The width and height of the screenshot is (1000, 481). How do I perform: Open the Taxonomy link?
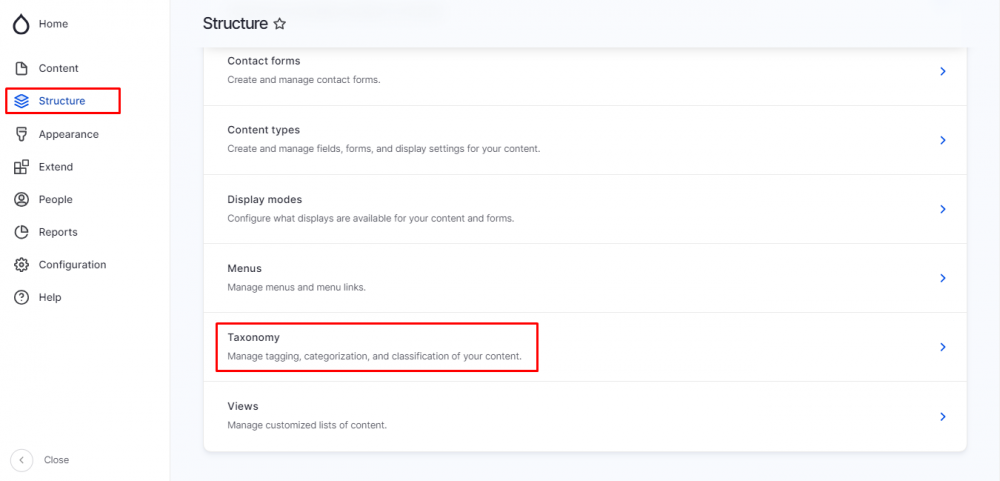(x=253, y=338)
